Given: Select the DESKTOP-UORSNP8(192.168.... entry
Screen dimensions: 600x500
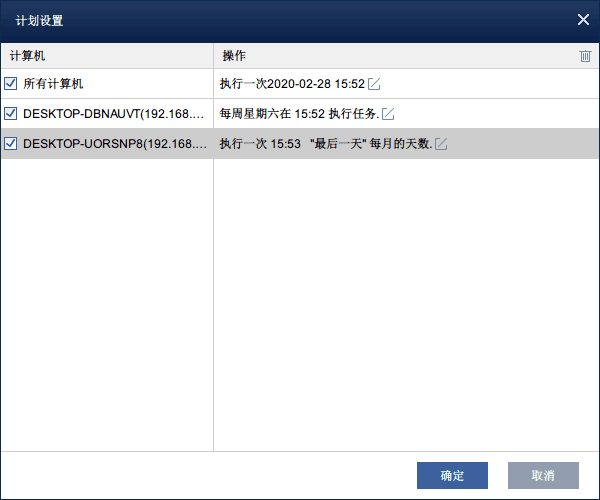Looking at the screenshot, I should (115, 144).
